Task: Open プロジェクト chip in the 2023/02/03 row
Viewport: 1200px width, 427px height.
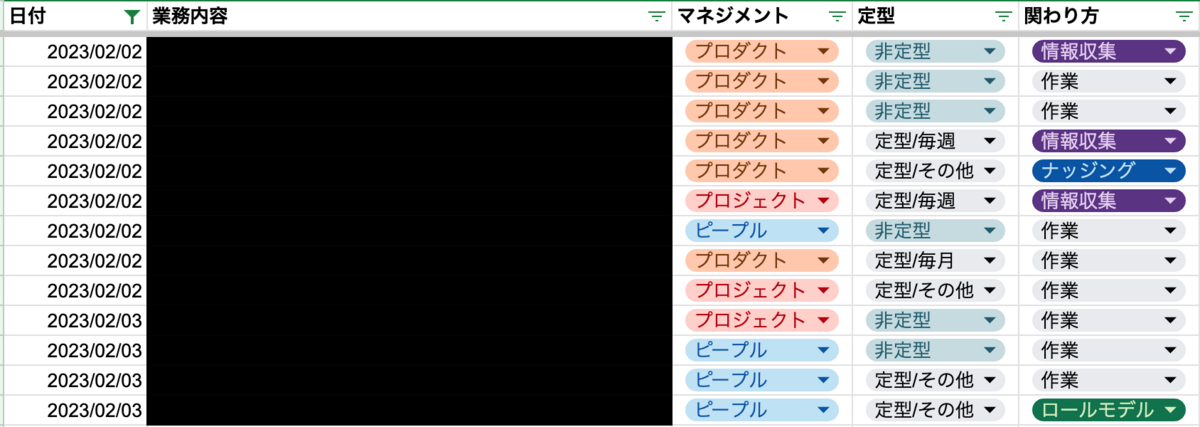Action: coord(762,321)
